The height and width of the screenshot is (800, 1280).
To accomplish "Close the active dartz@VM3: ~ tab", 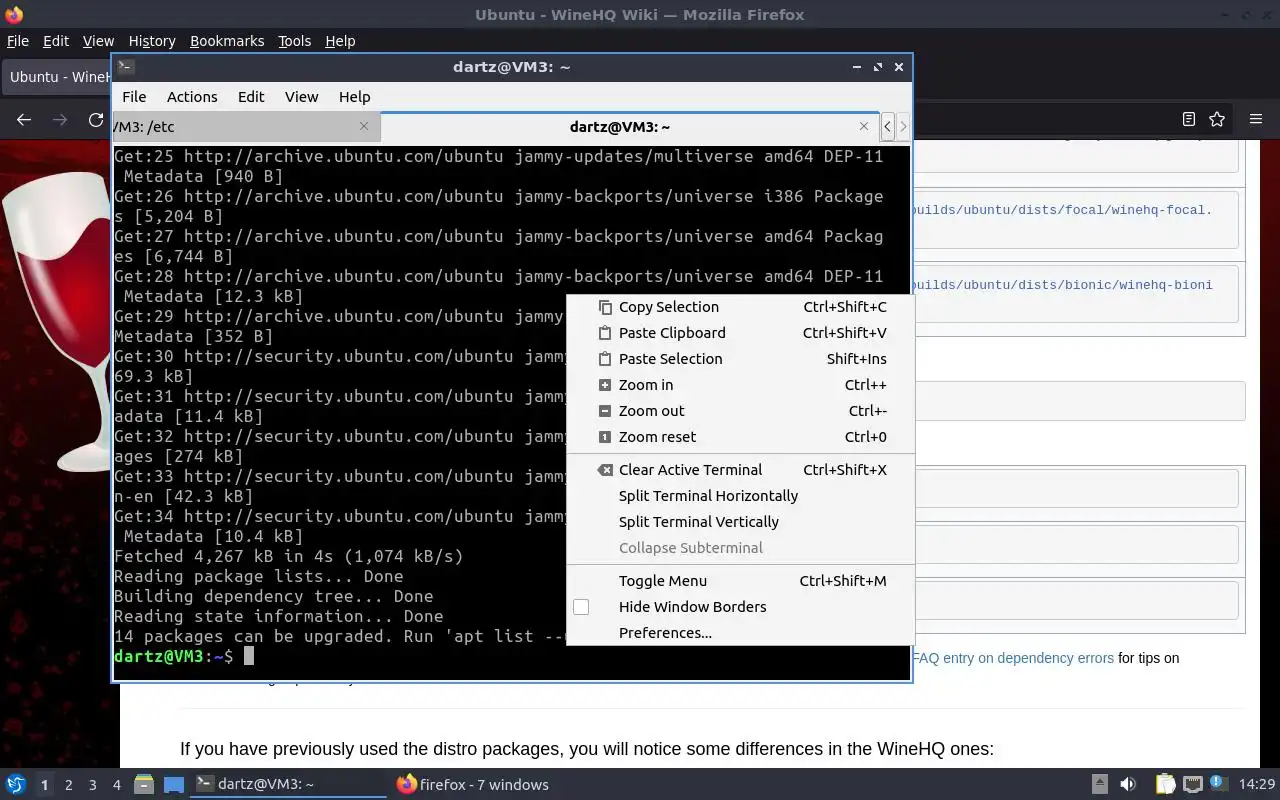I will (864, 126).
